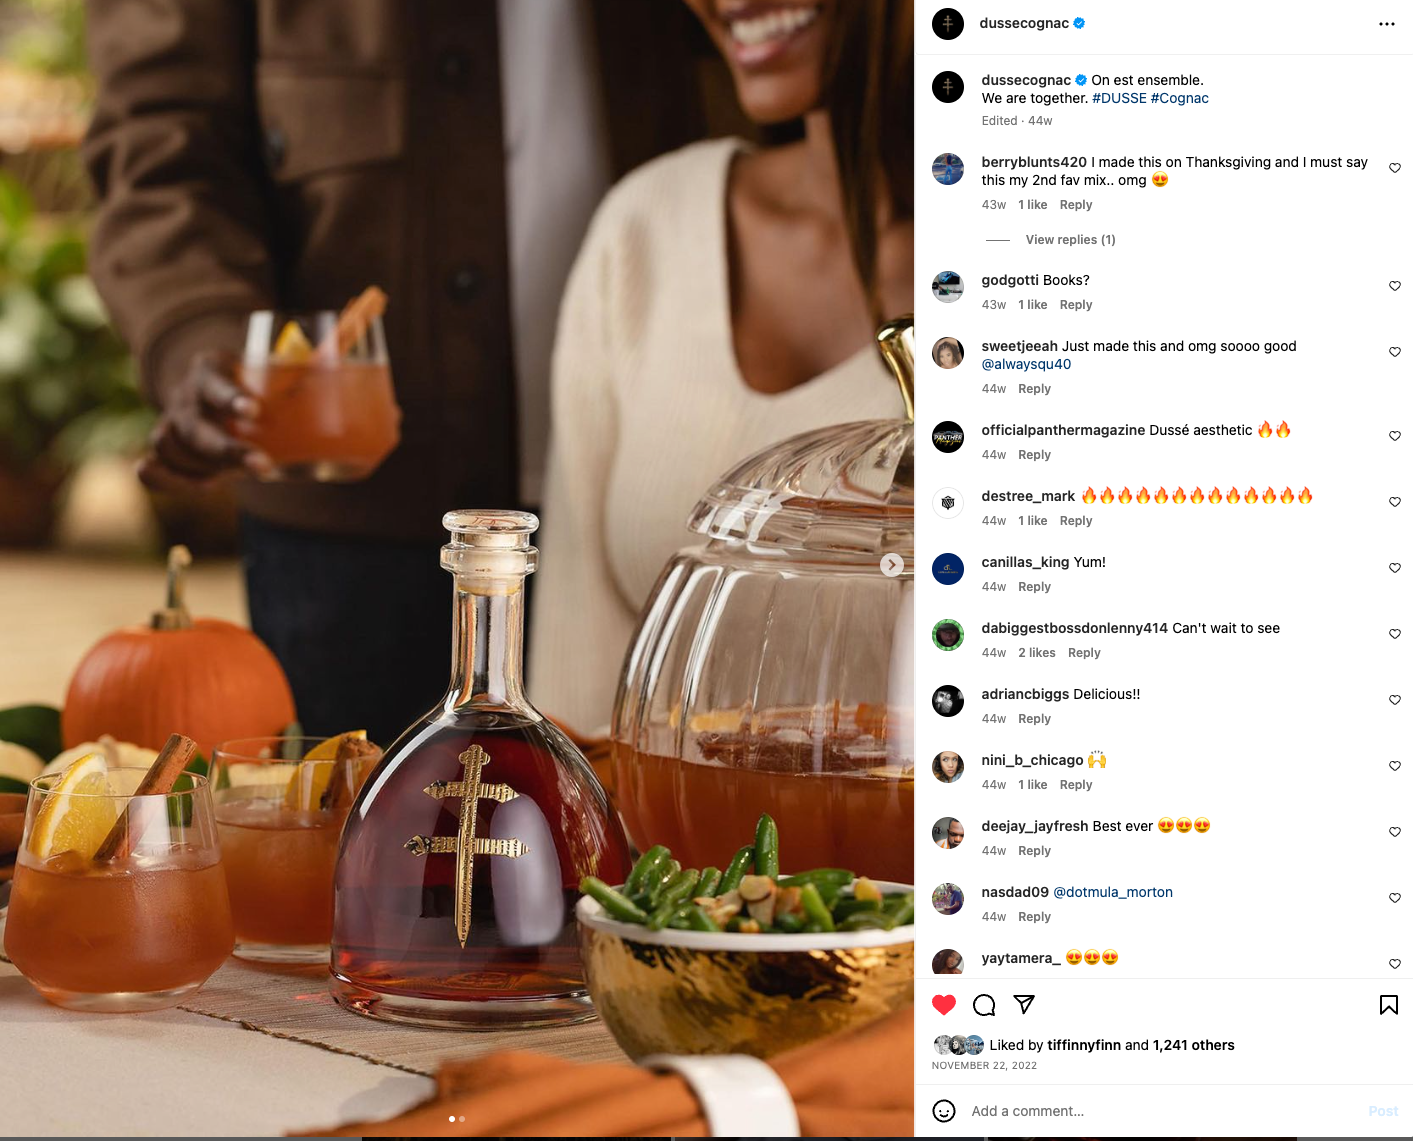Share the post via paper plane icon

(x=1024, y=1005)
